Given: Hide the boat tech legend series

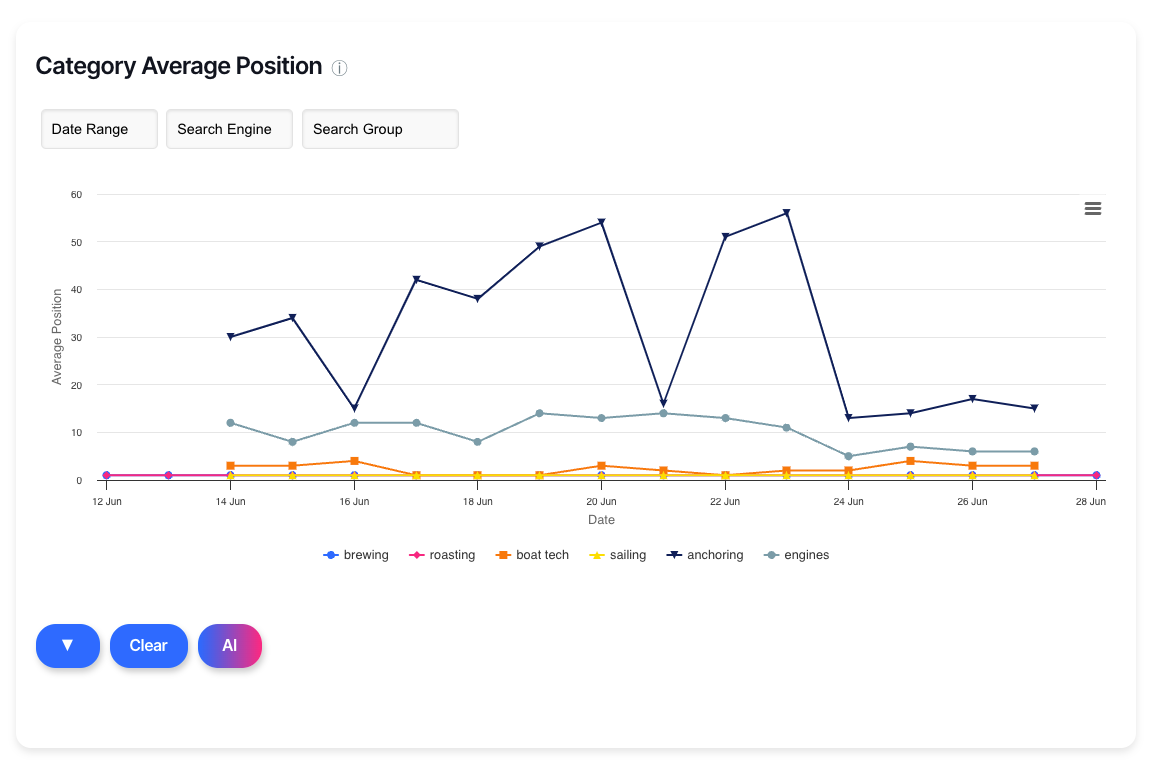Looking at the screenshot, I should point(532,555).
